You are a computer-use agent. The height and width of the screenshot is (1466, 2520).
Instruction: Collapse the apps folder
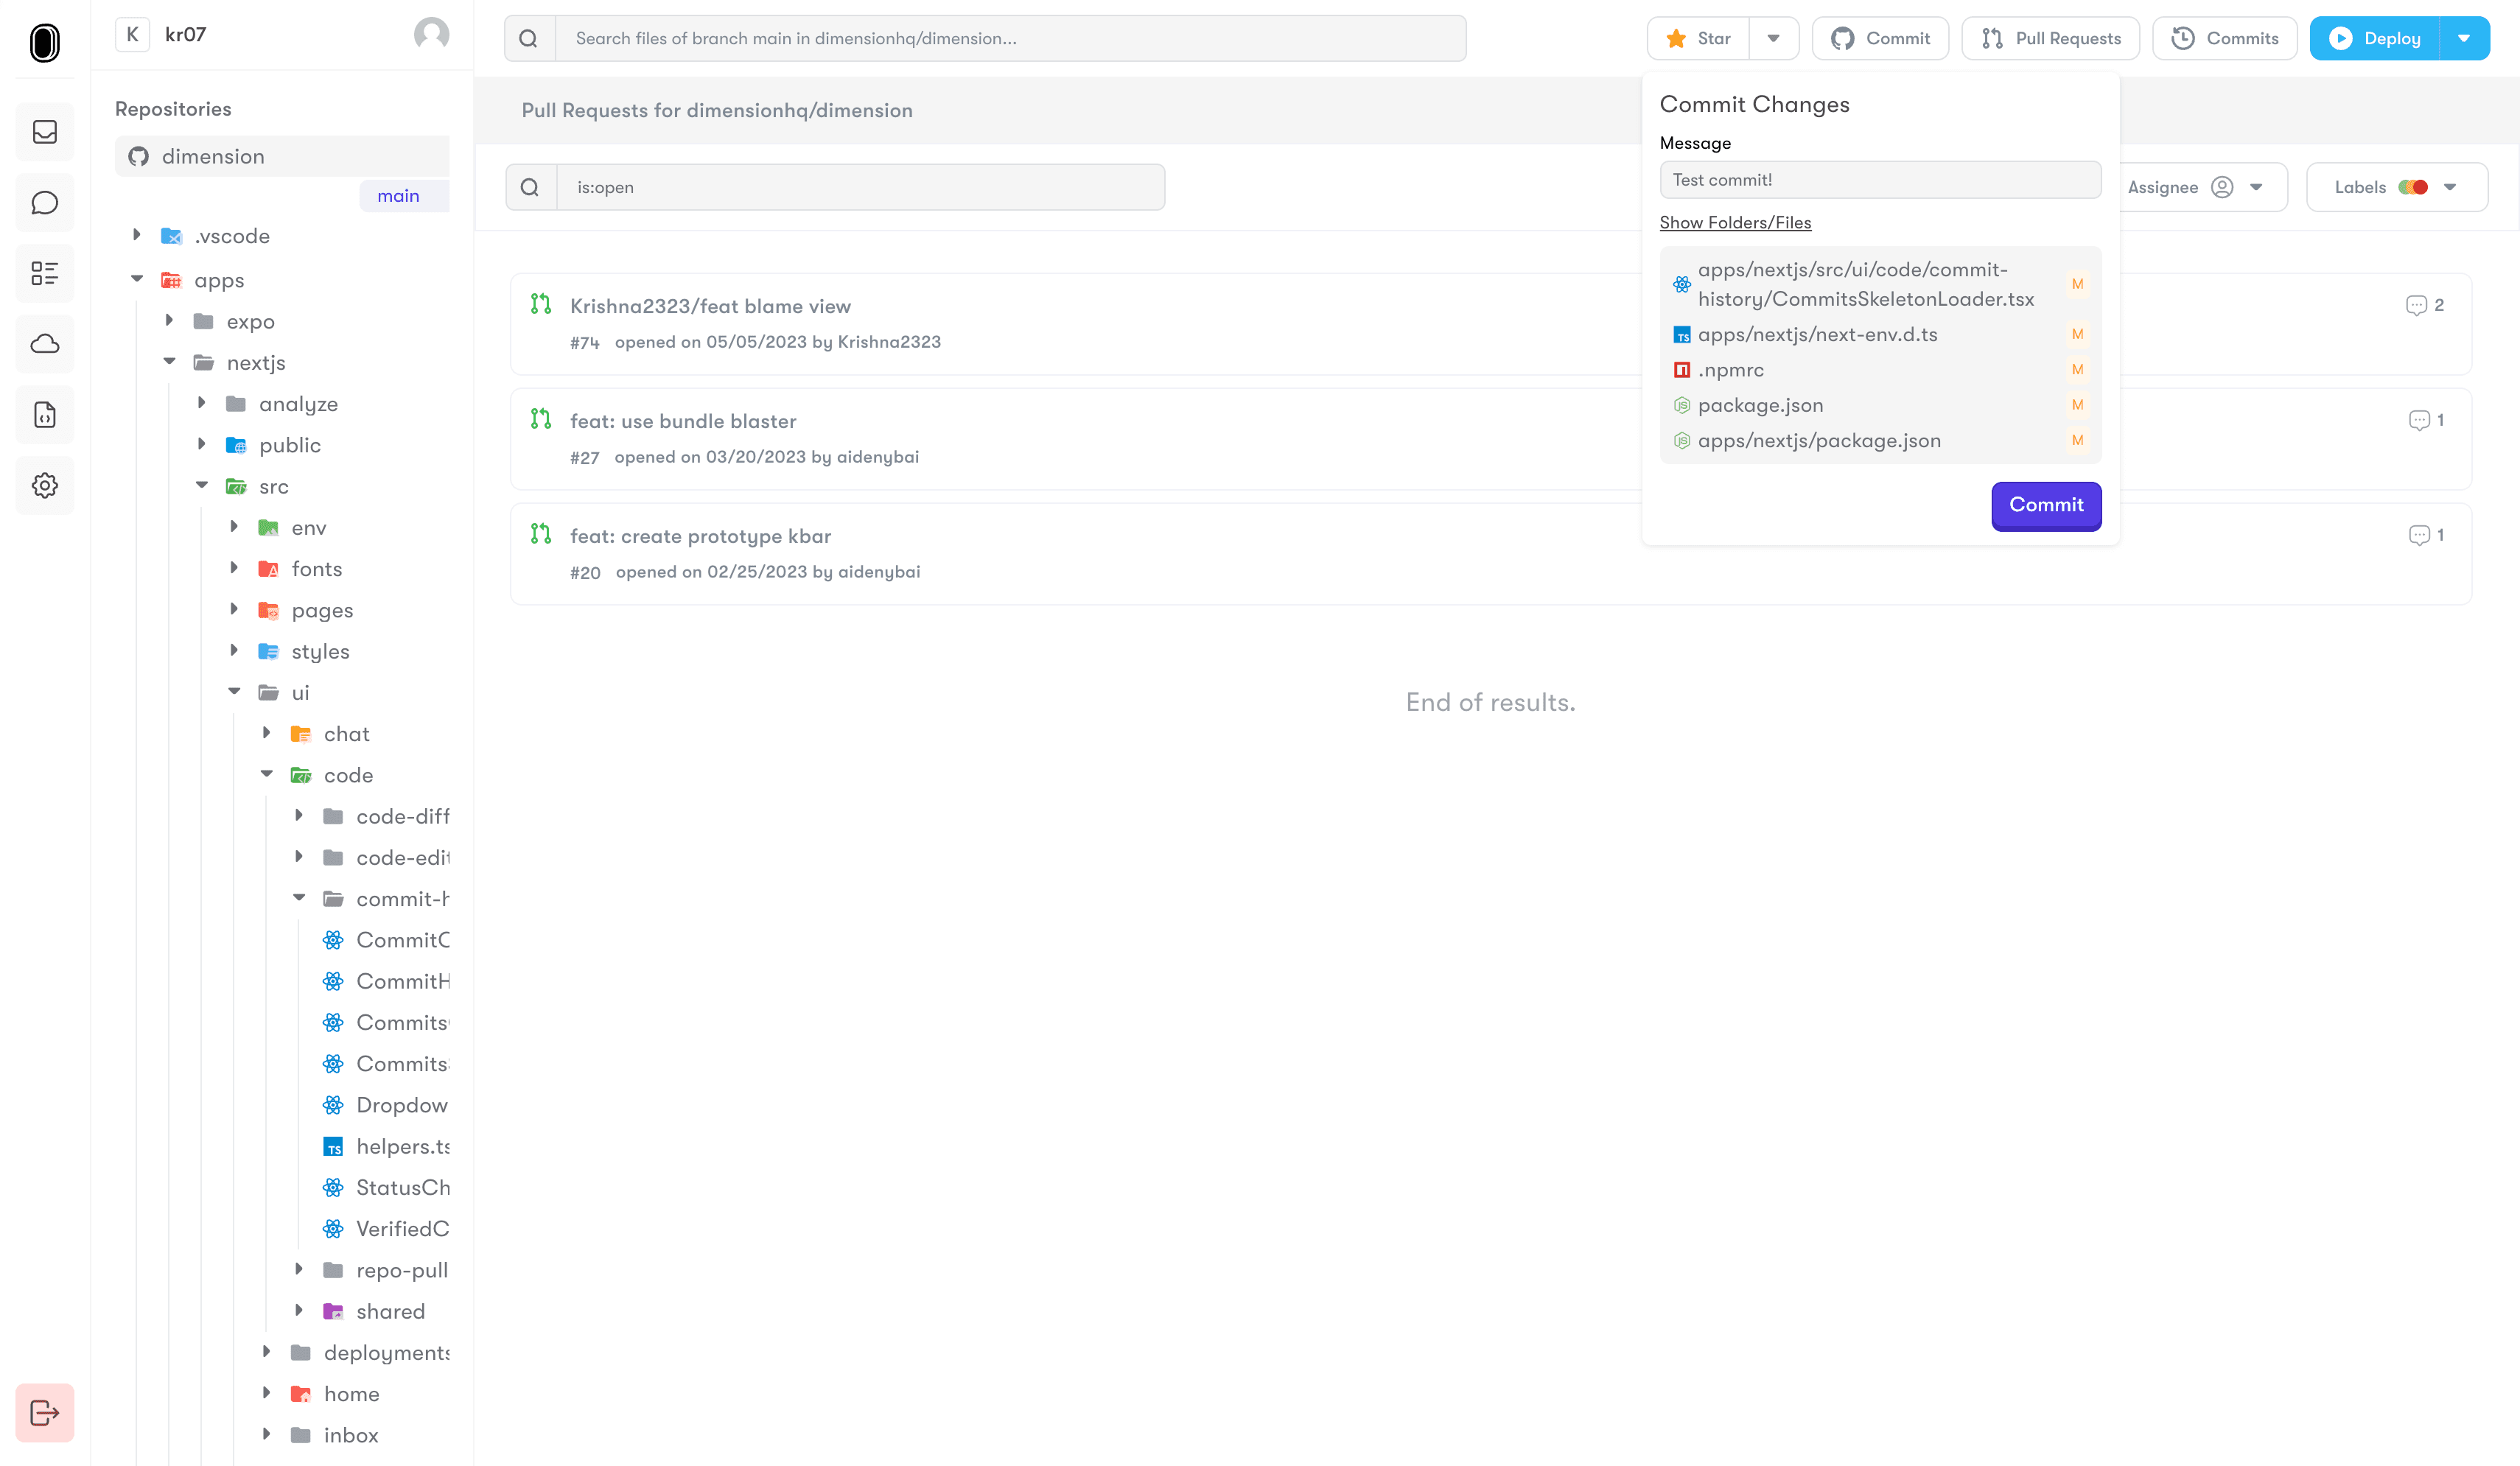click(137, 280)
